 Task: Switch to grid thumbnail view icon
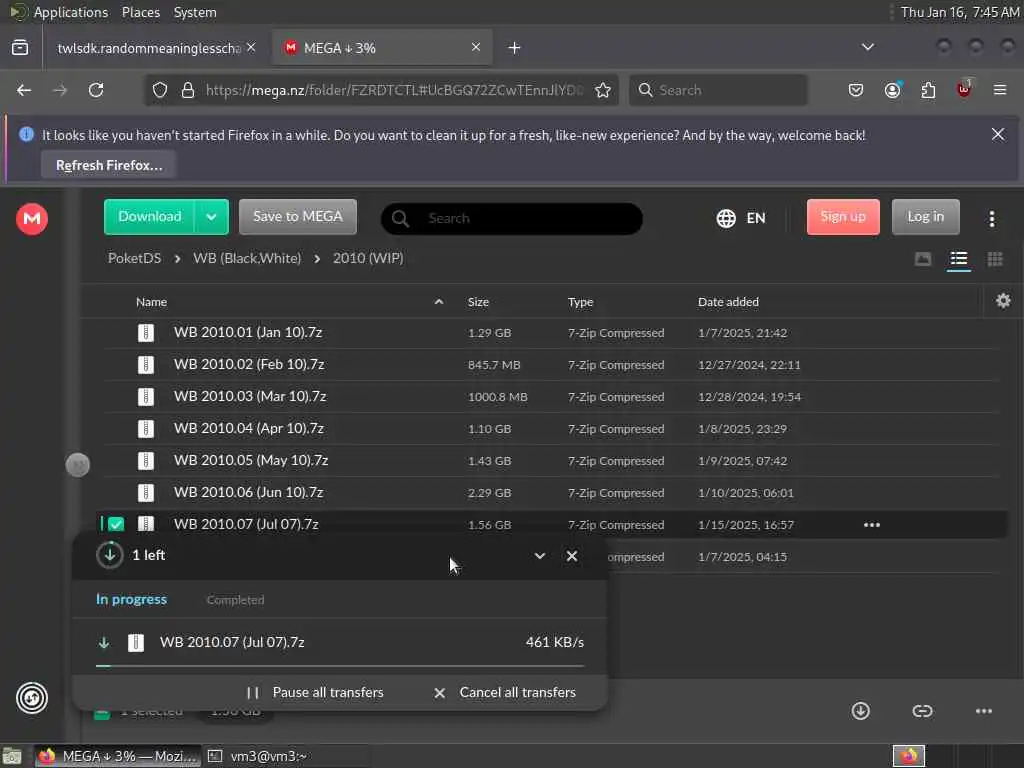995,259
